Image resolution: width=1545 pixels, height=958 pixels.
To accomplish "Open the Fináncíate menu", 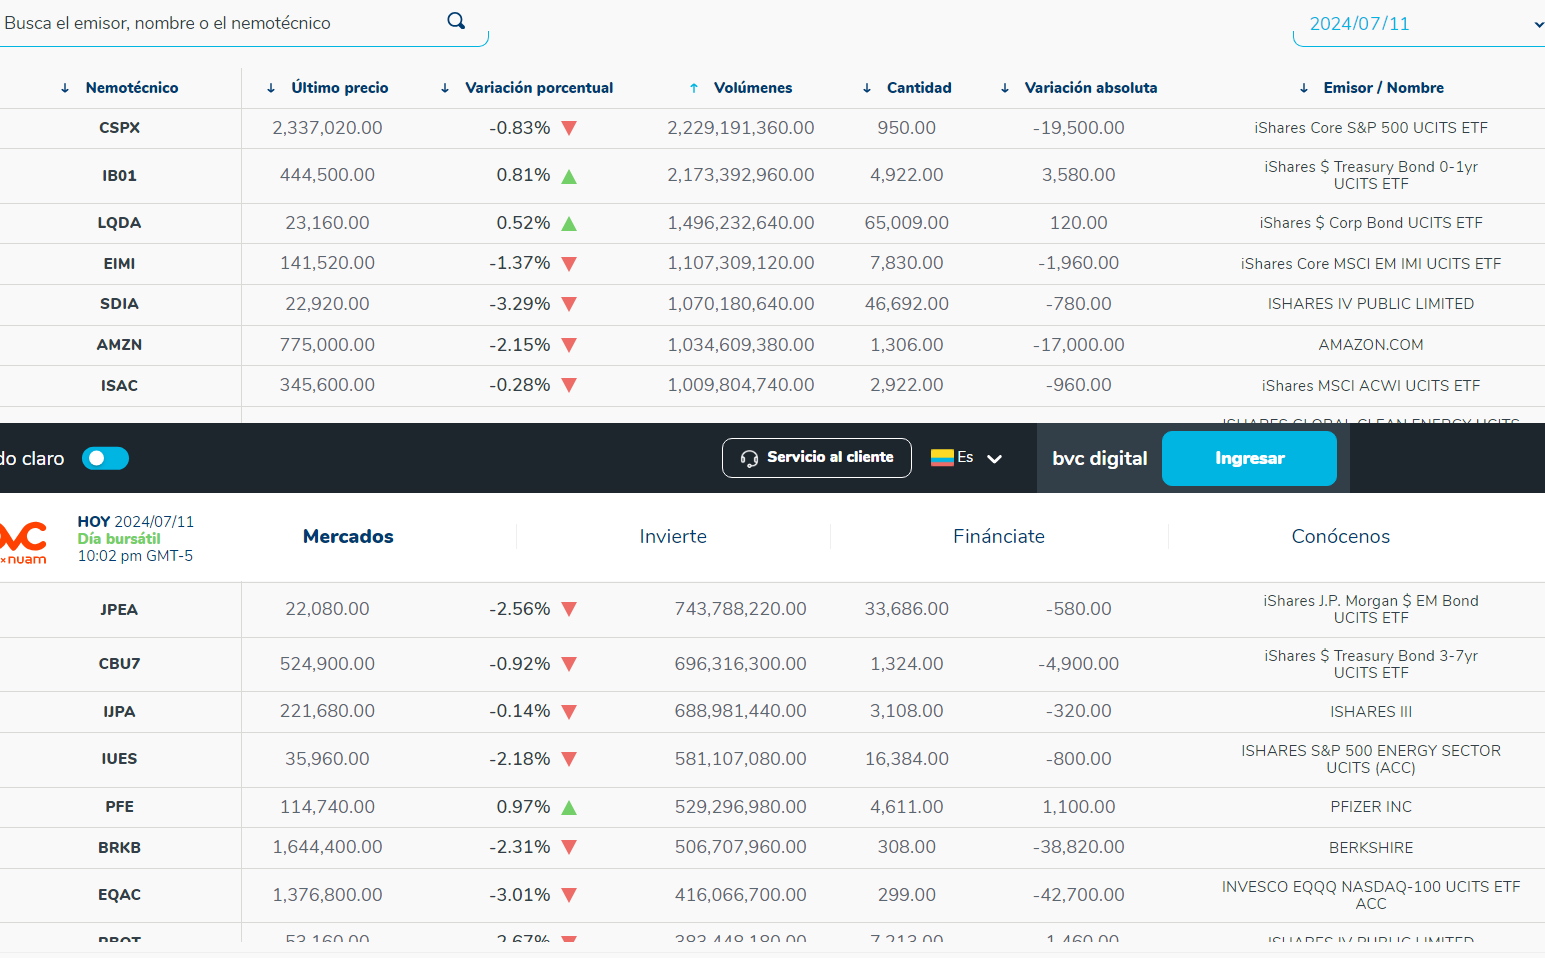I will (999, 536).
